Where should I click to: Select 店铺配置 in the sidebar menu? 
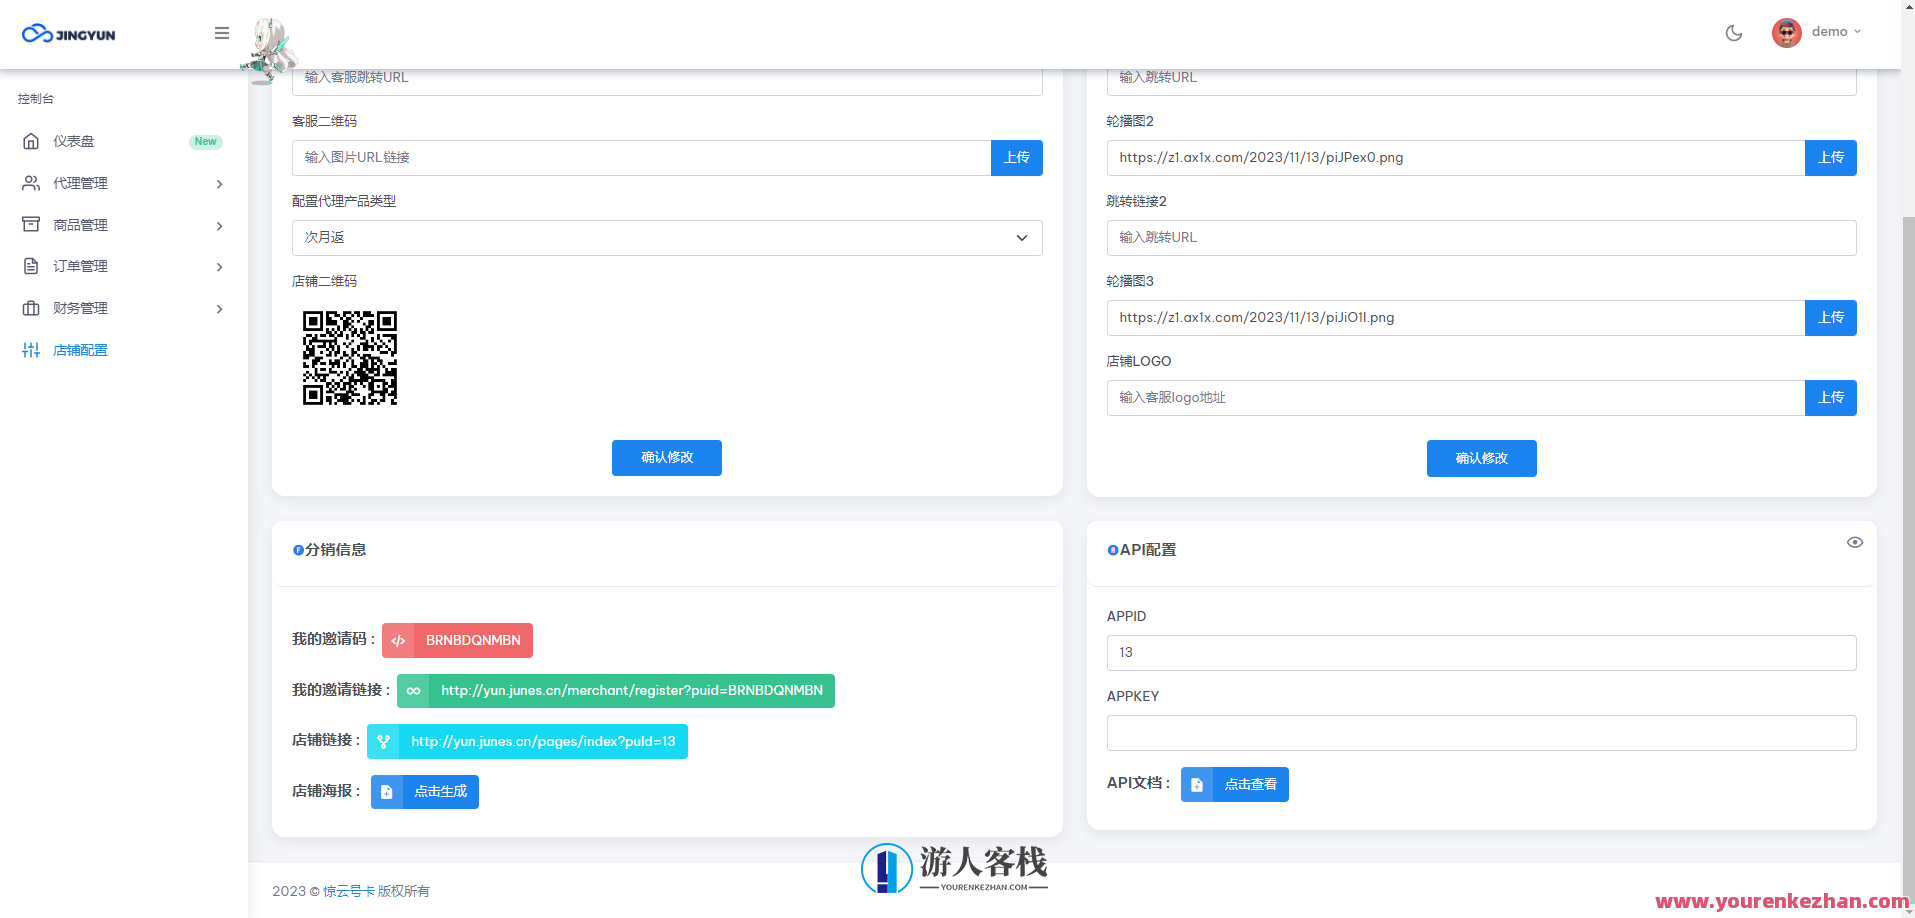coord(80,349)
